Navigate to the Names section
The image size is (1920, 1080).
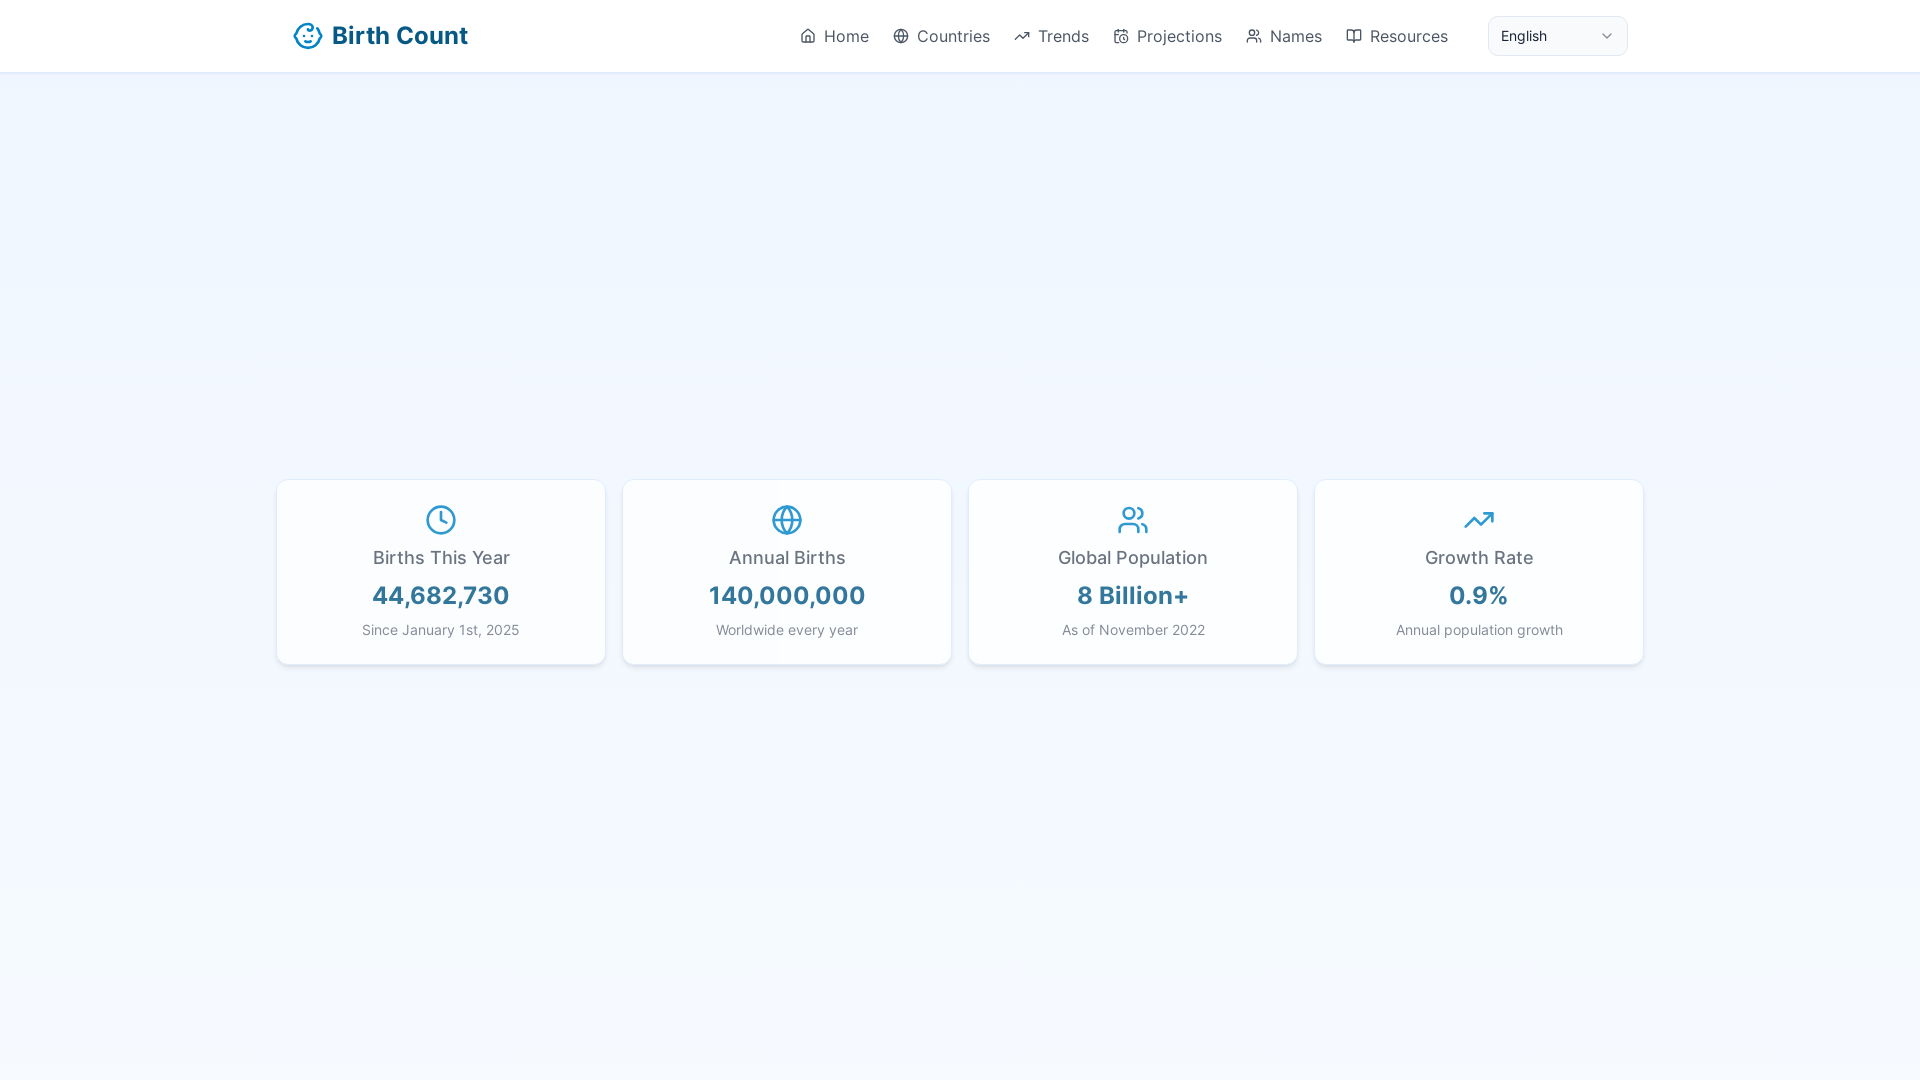click(1295, 36)
